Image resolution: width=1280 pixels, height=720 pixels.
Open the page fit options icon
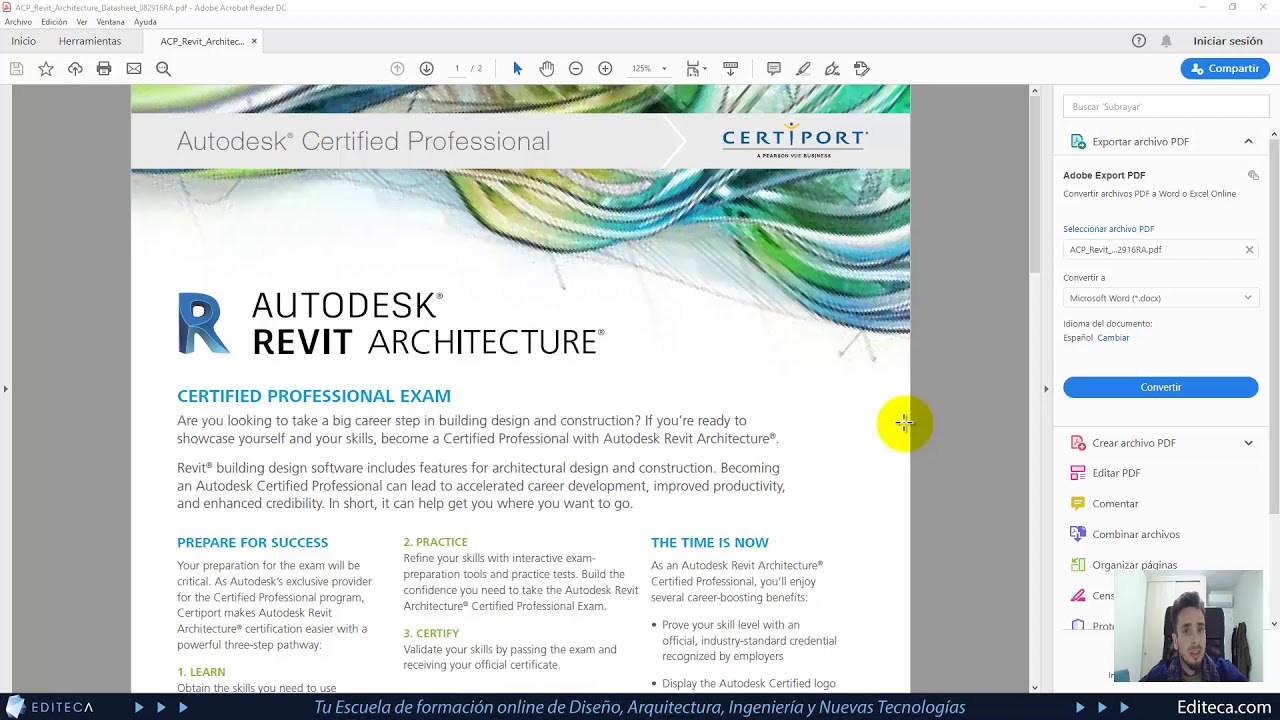pos(696,69)
